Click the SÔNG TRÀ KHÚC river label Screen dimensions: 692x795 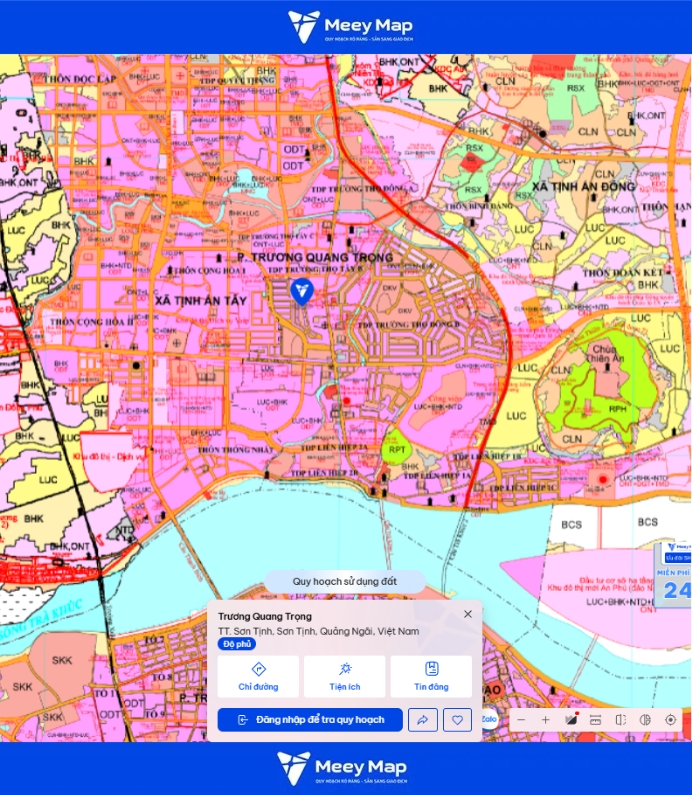pyautogui.click(x=41, y=622)
